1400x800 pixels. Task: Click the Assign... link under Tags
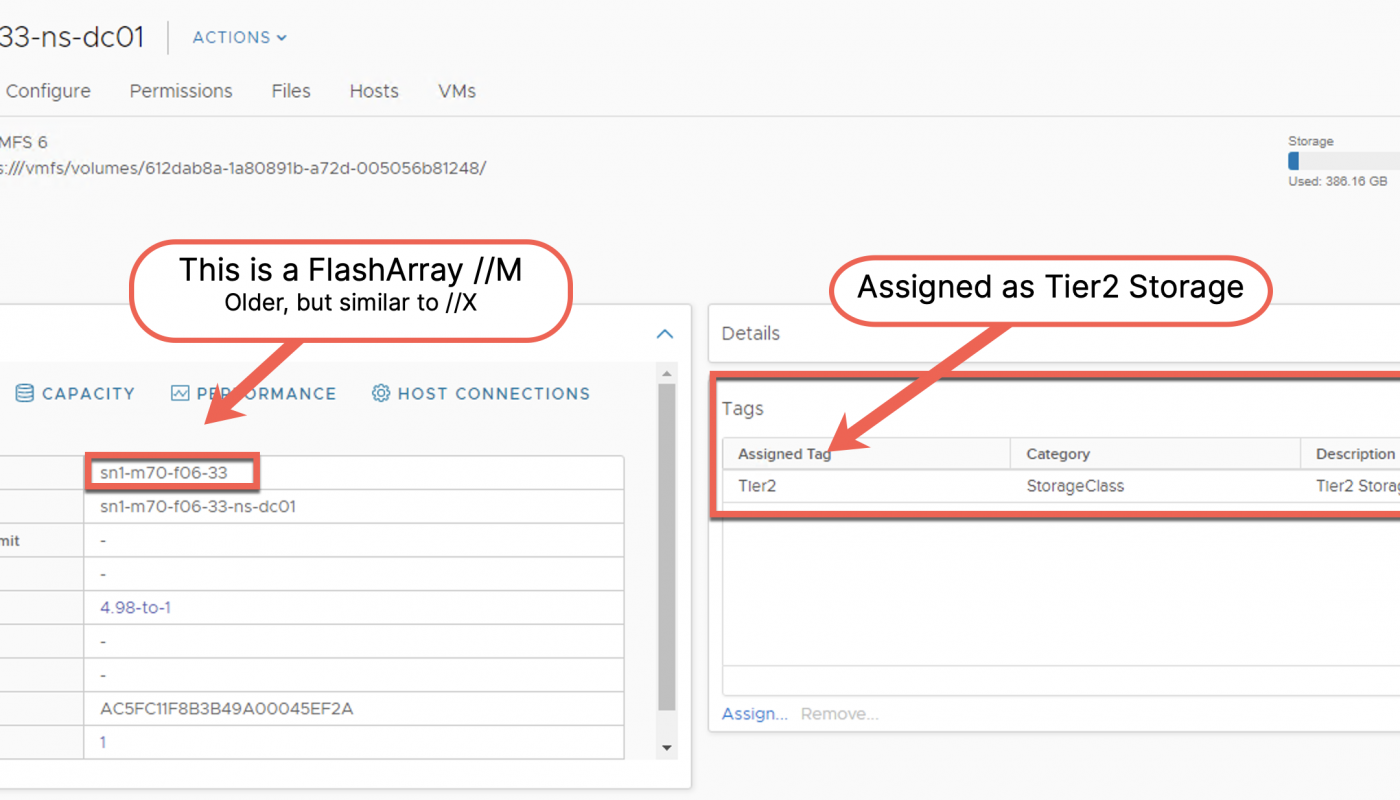click(754, 714)
